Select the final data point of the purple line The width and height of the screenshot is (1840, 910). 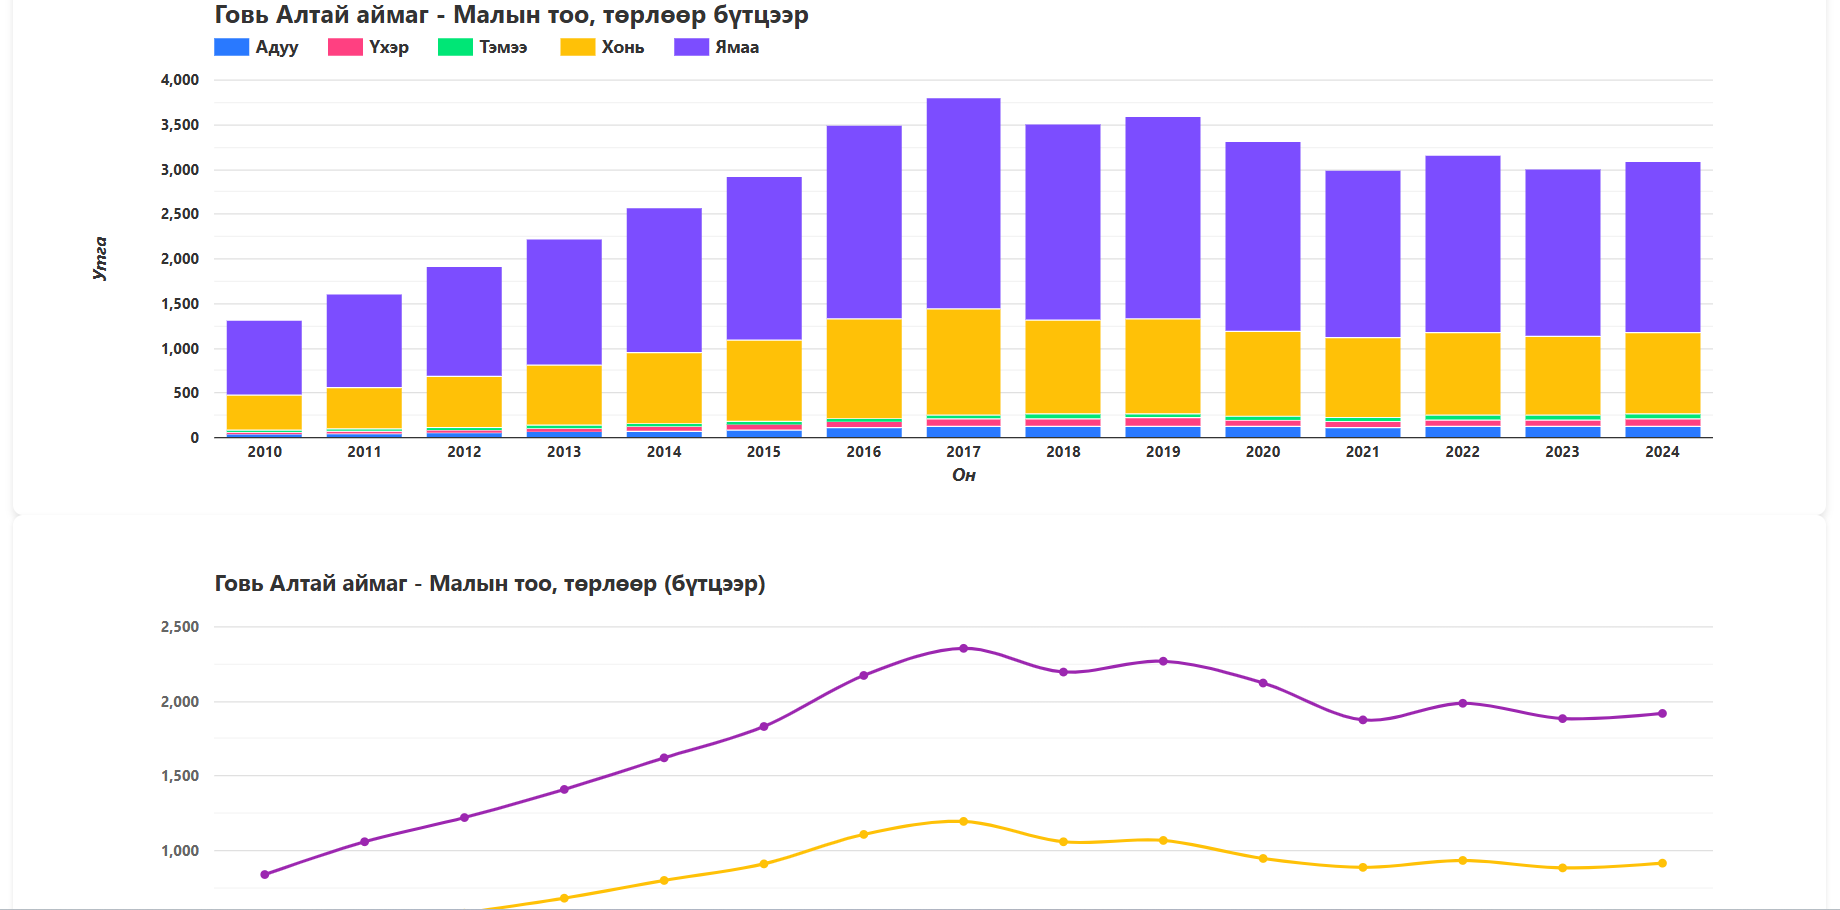pyautogui.click(x=1663, y=714)
